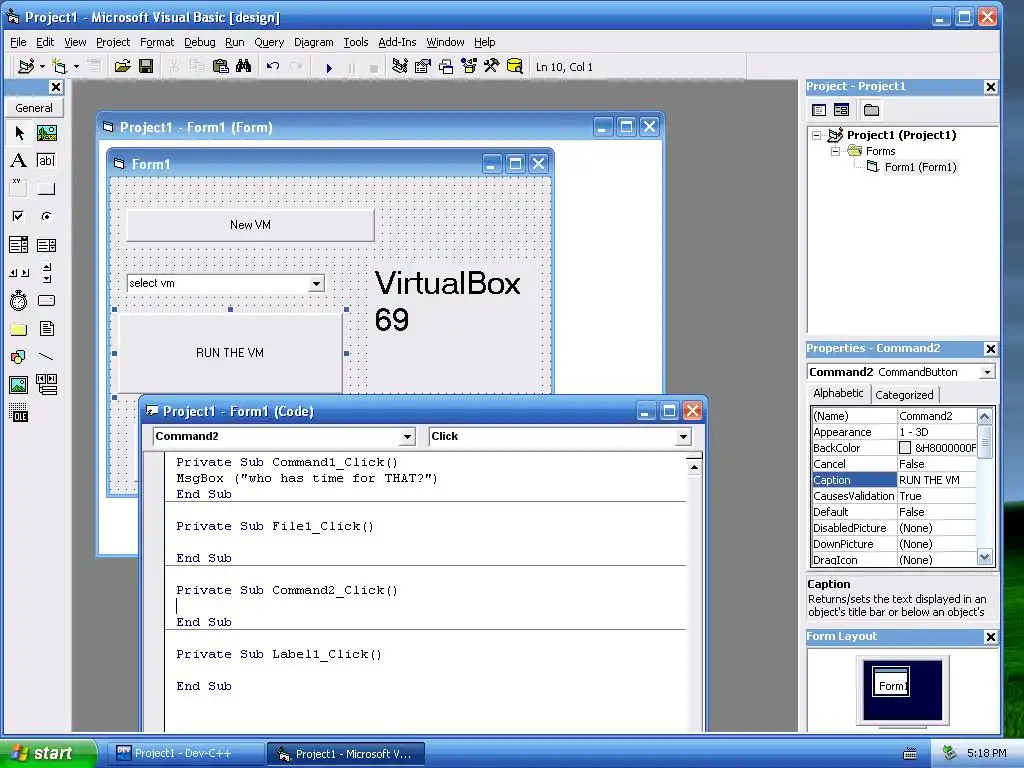Select the TextBox control tool
The image size is (1024, 768).
[x=46, y=161]
